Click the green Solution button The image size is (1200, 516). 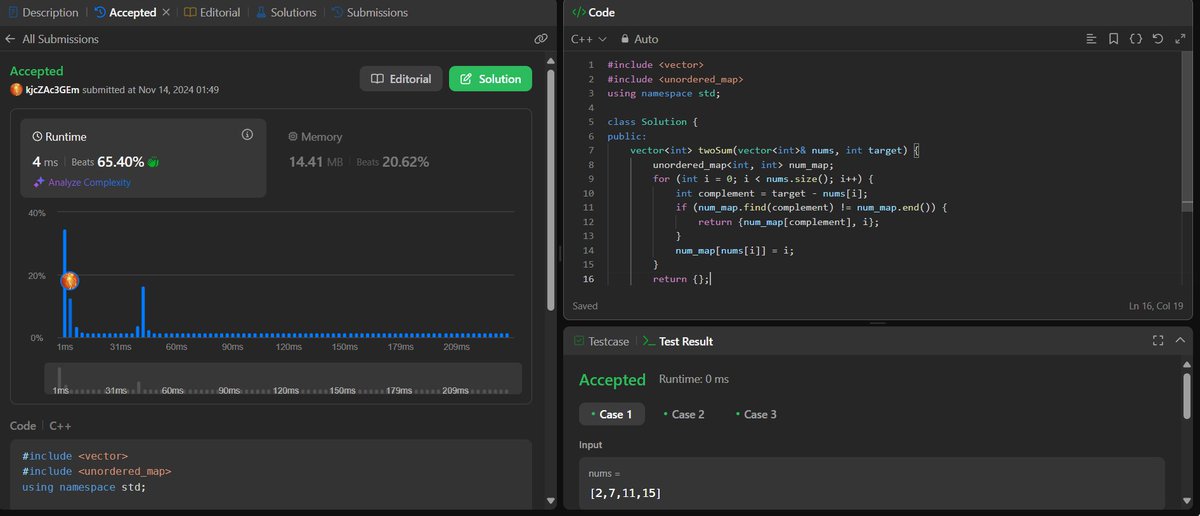click(490, 79)
